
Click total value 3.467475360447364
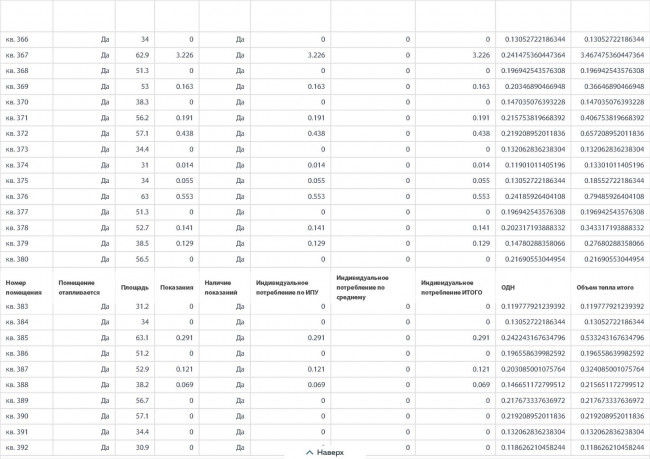612,55
